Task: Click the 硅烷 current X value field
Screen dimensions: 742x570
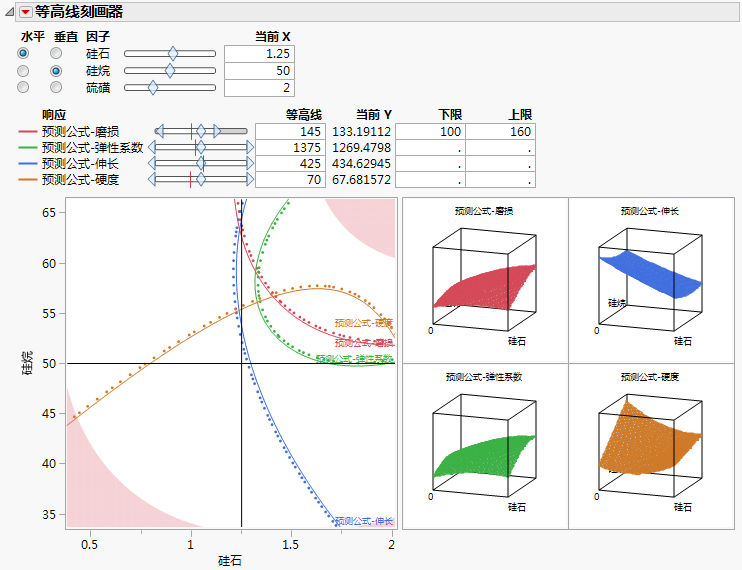Action: [x=259, y=71]
